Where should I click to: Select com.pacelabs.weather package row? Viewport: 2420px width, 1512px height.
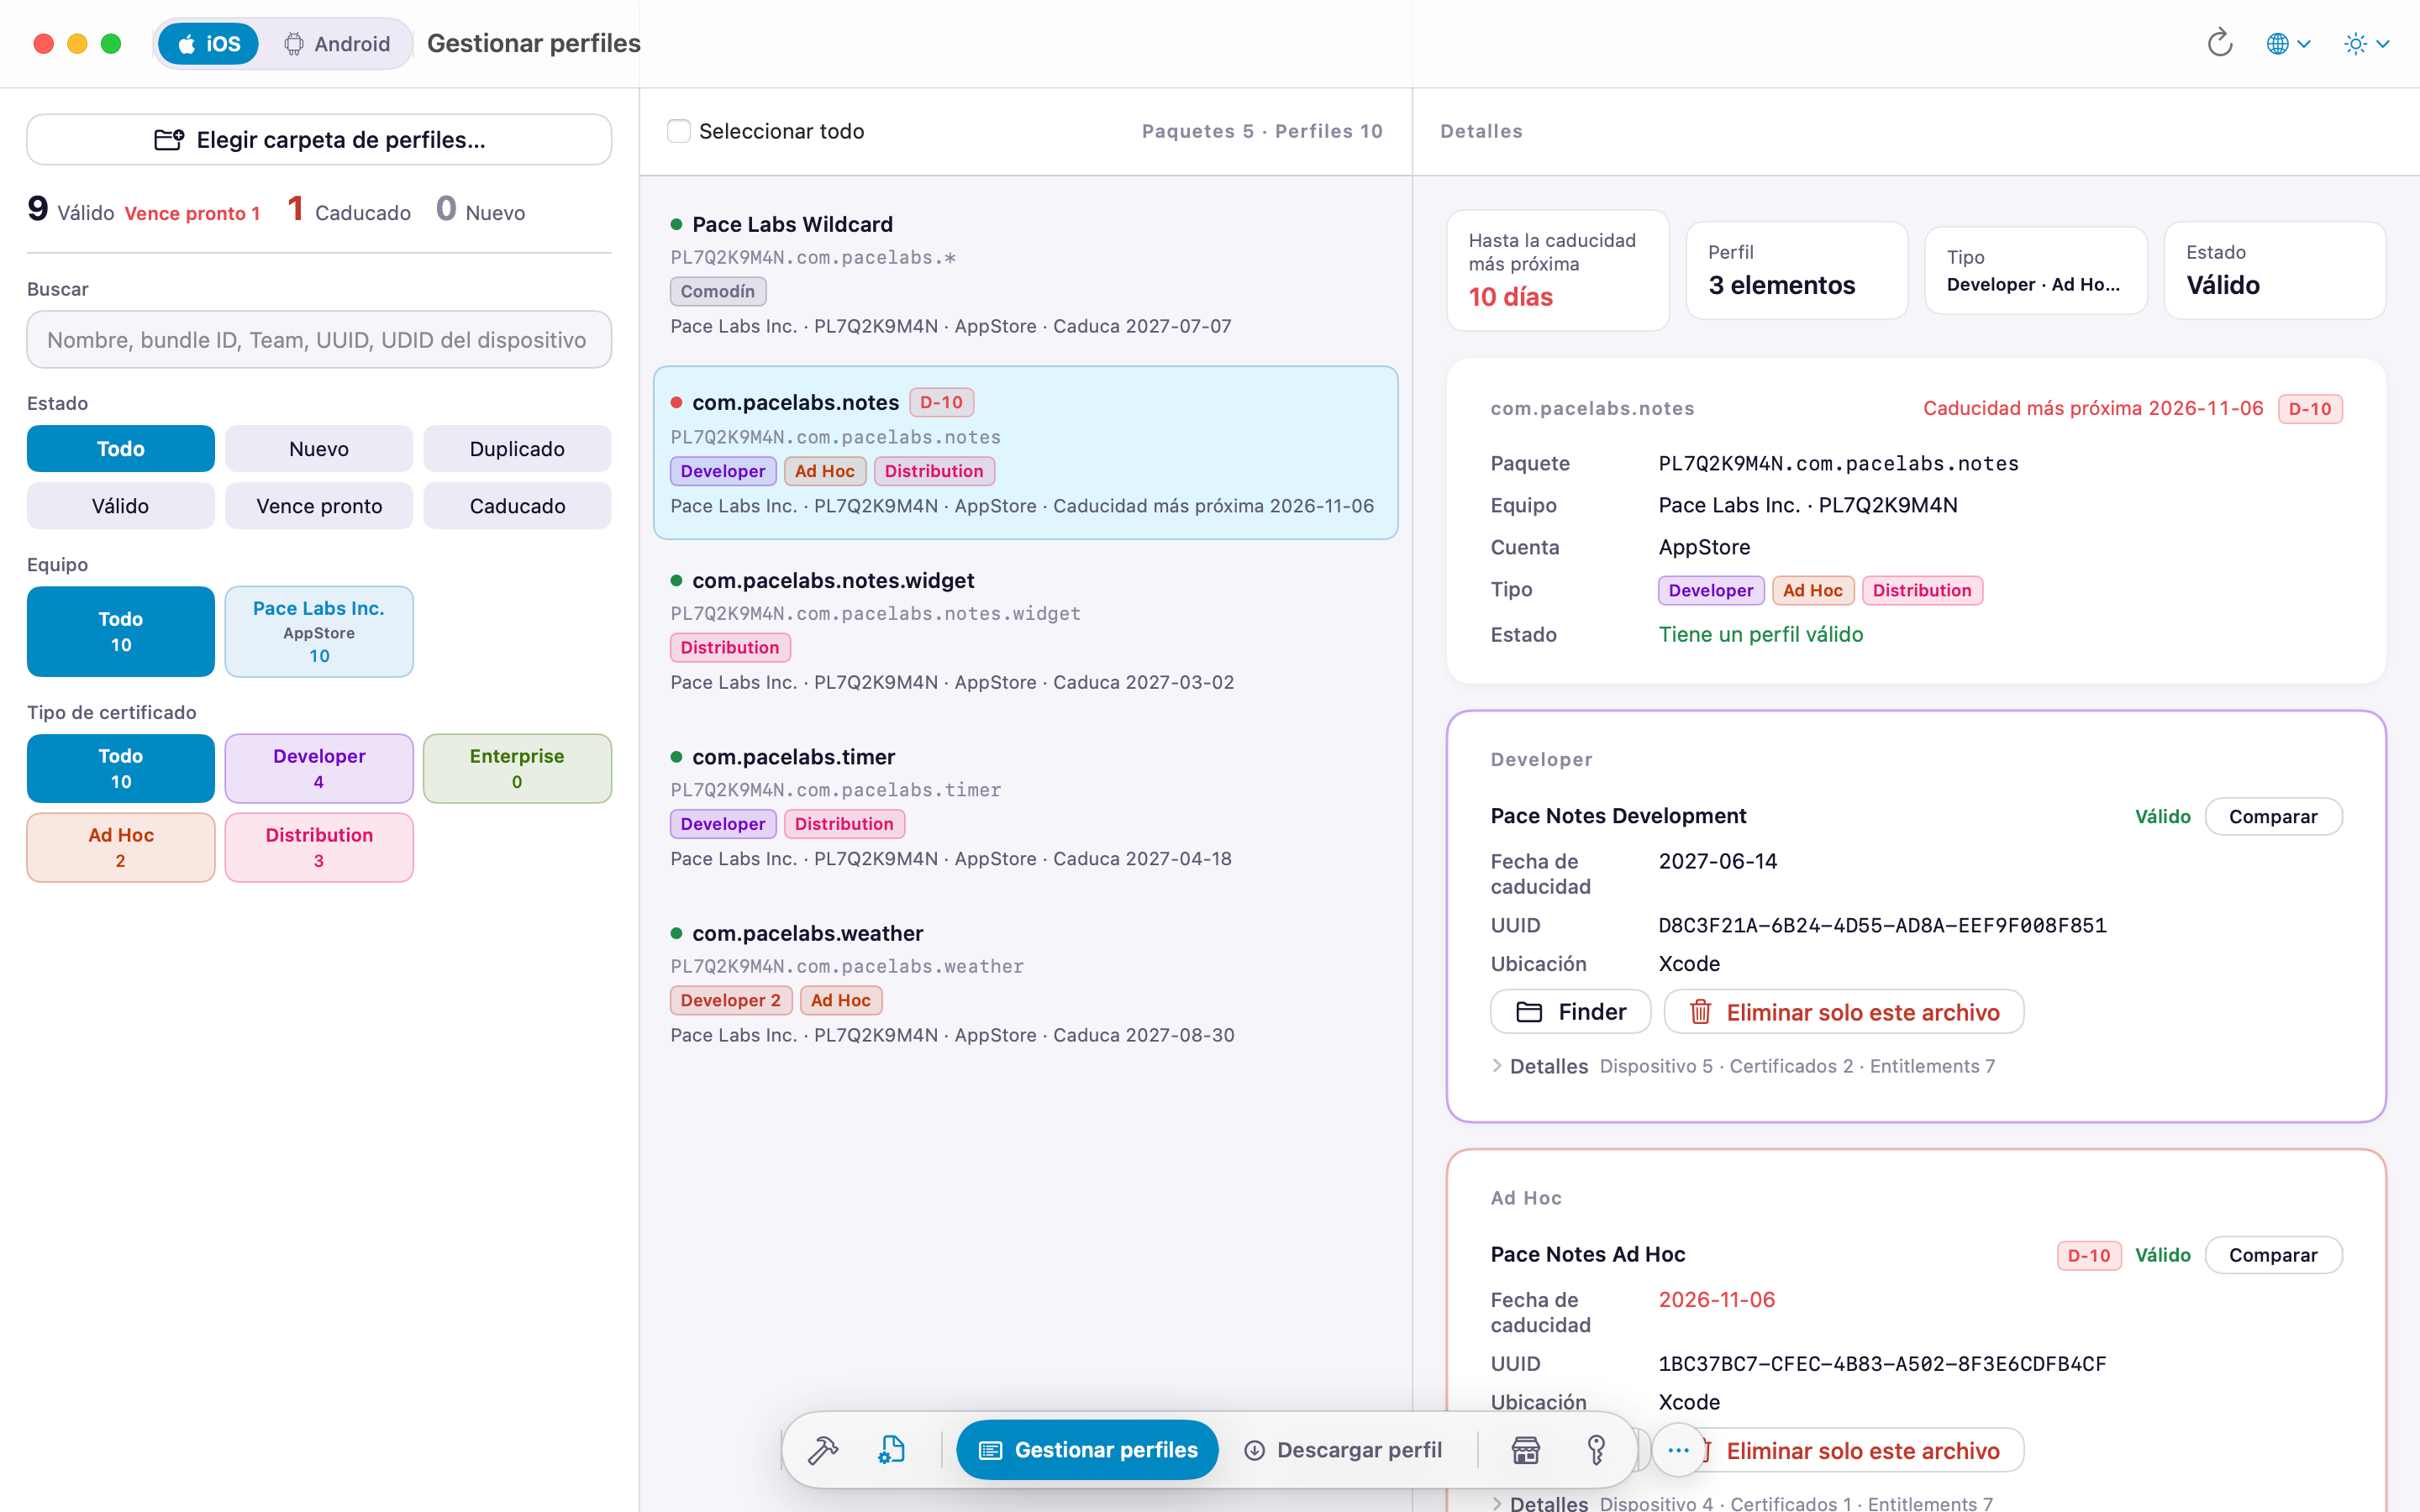[x=1025, y=983]
